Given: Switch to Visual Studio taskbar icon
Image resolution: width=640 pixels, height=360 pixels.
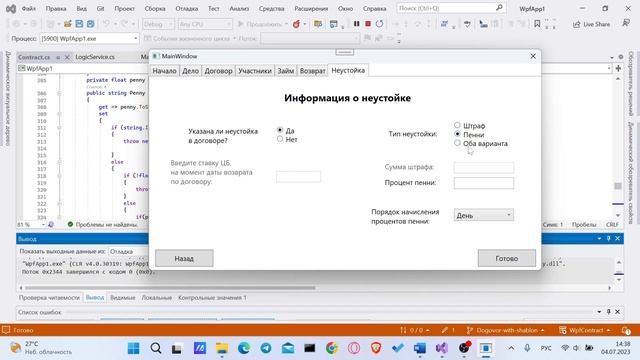Looking at the screenshot, I should [442, 348].
